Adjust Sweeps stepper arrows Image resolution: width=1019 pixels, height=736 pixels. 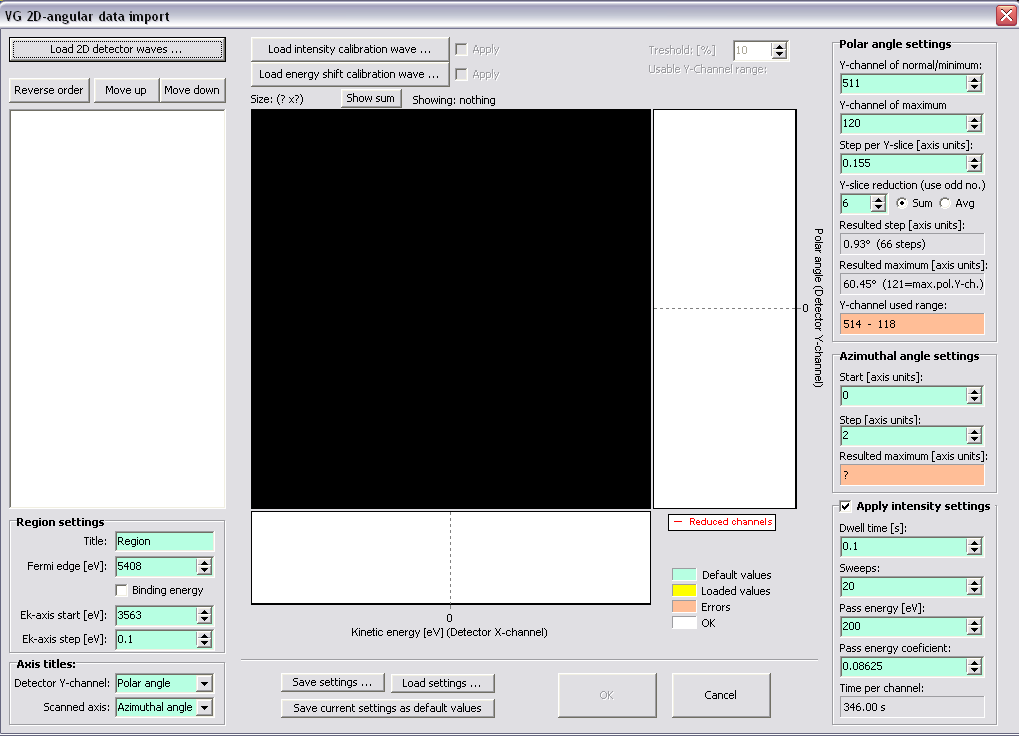tap(974, 587)
